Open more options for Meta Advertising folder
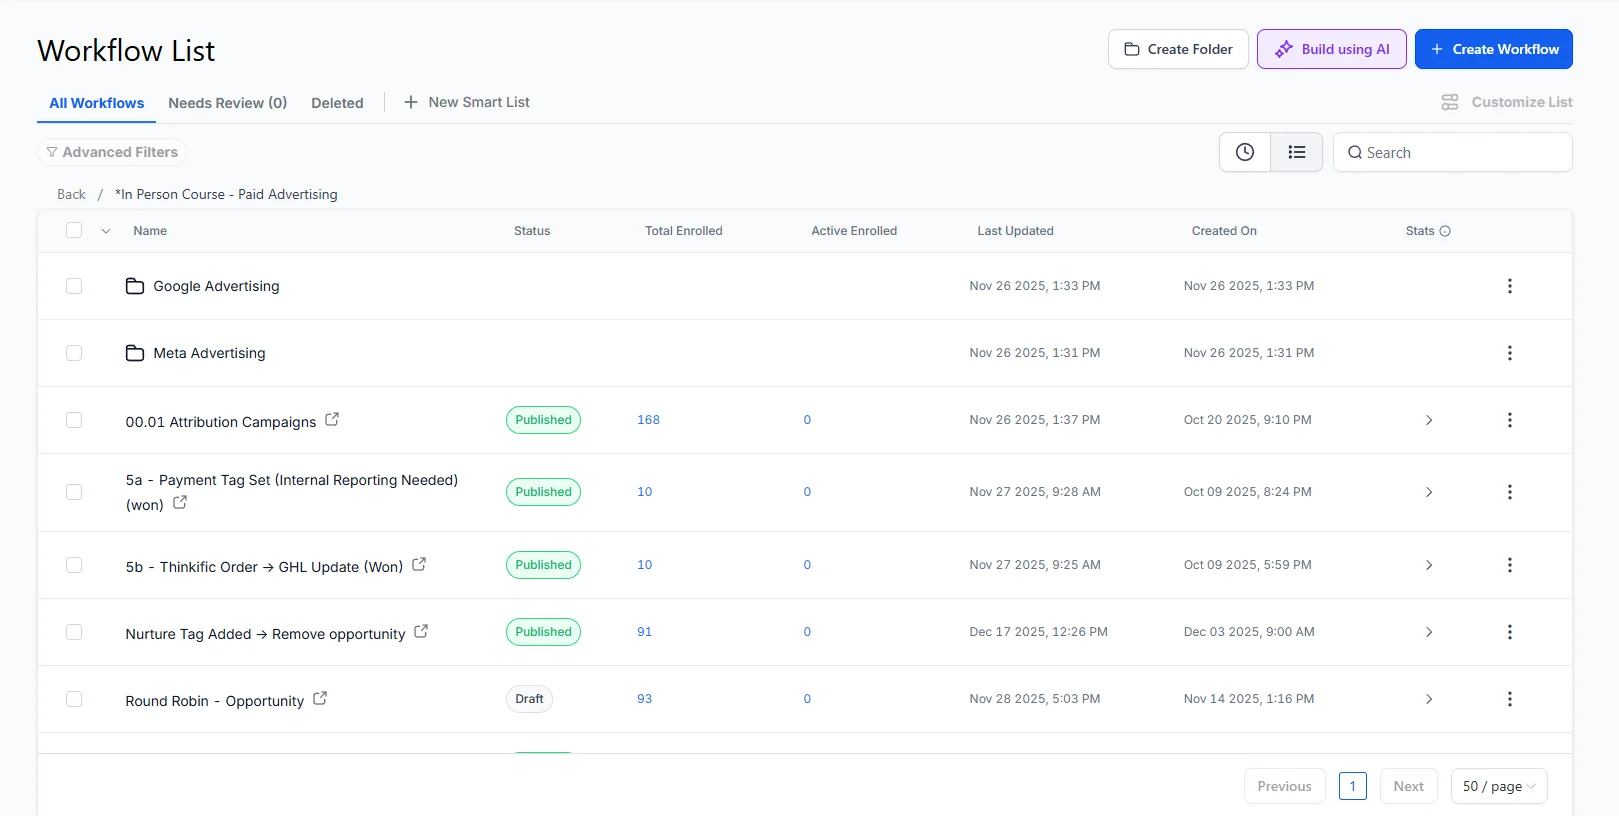 click(x=1510, y=353)
